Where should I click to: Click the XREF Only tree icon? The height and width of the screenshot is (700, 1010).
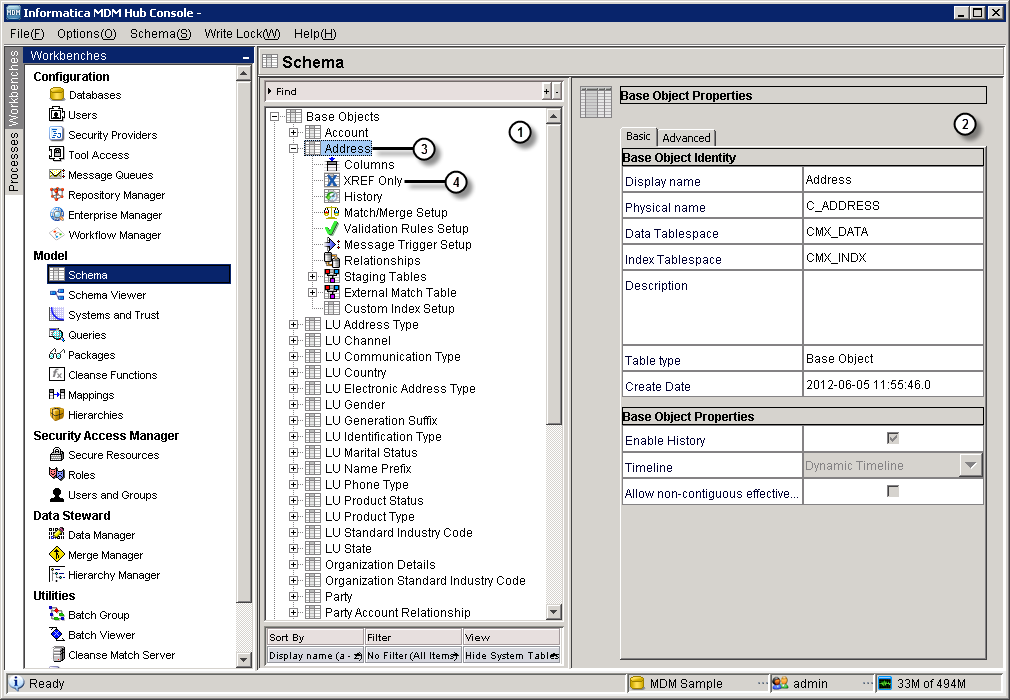pos(332,180)
